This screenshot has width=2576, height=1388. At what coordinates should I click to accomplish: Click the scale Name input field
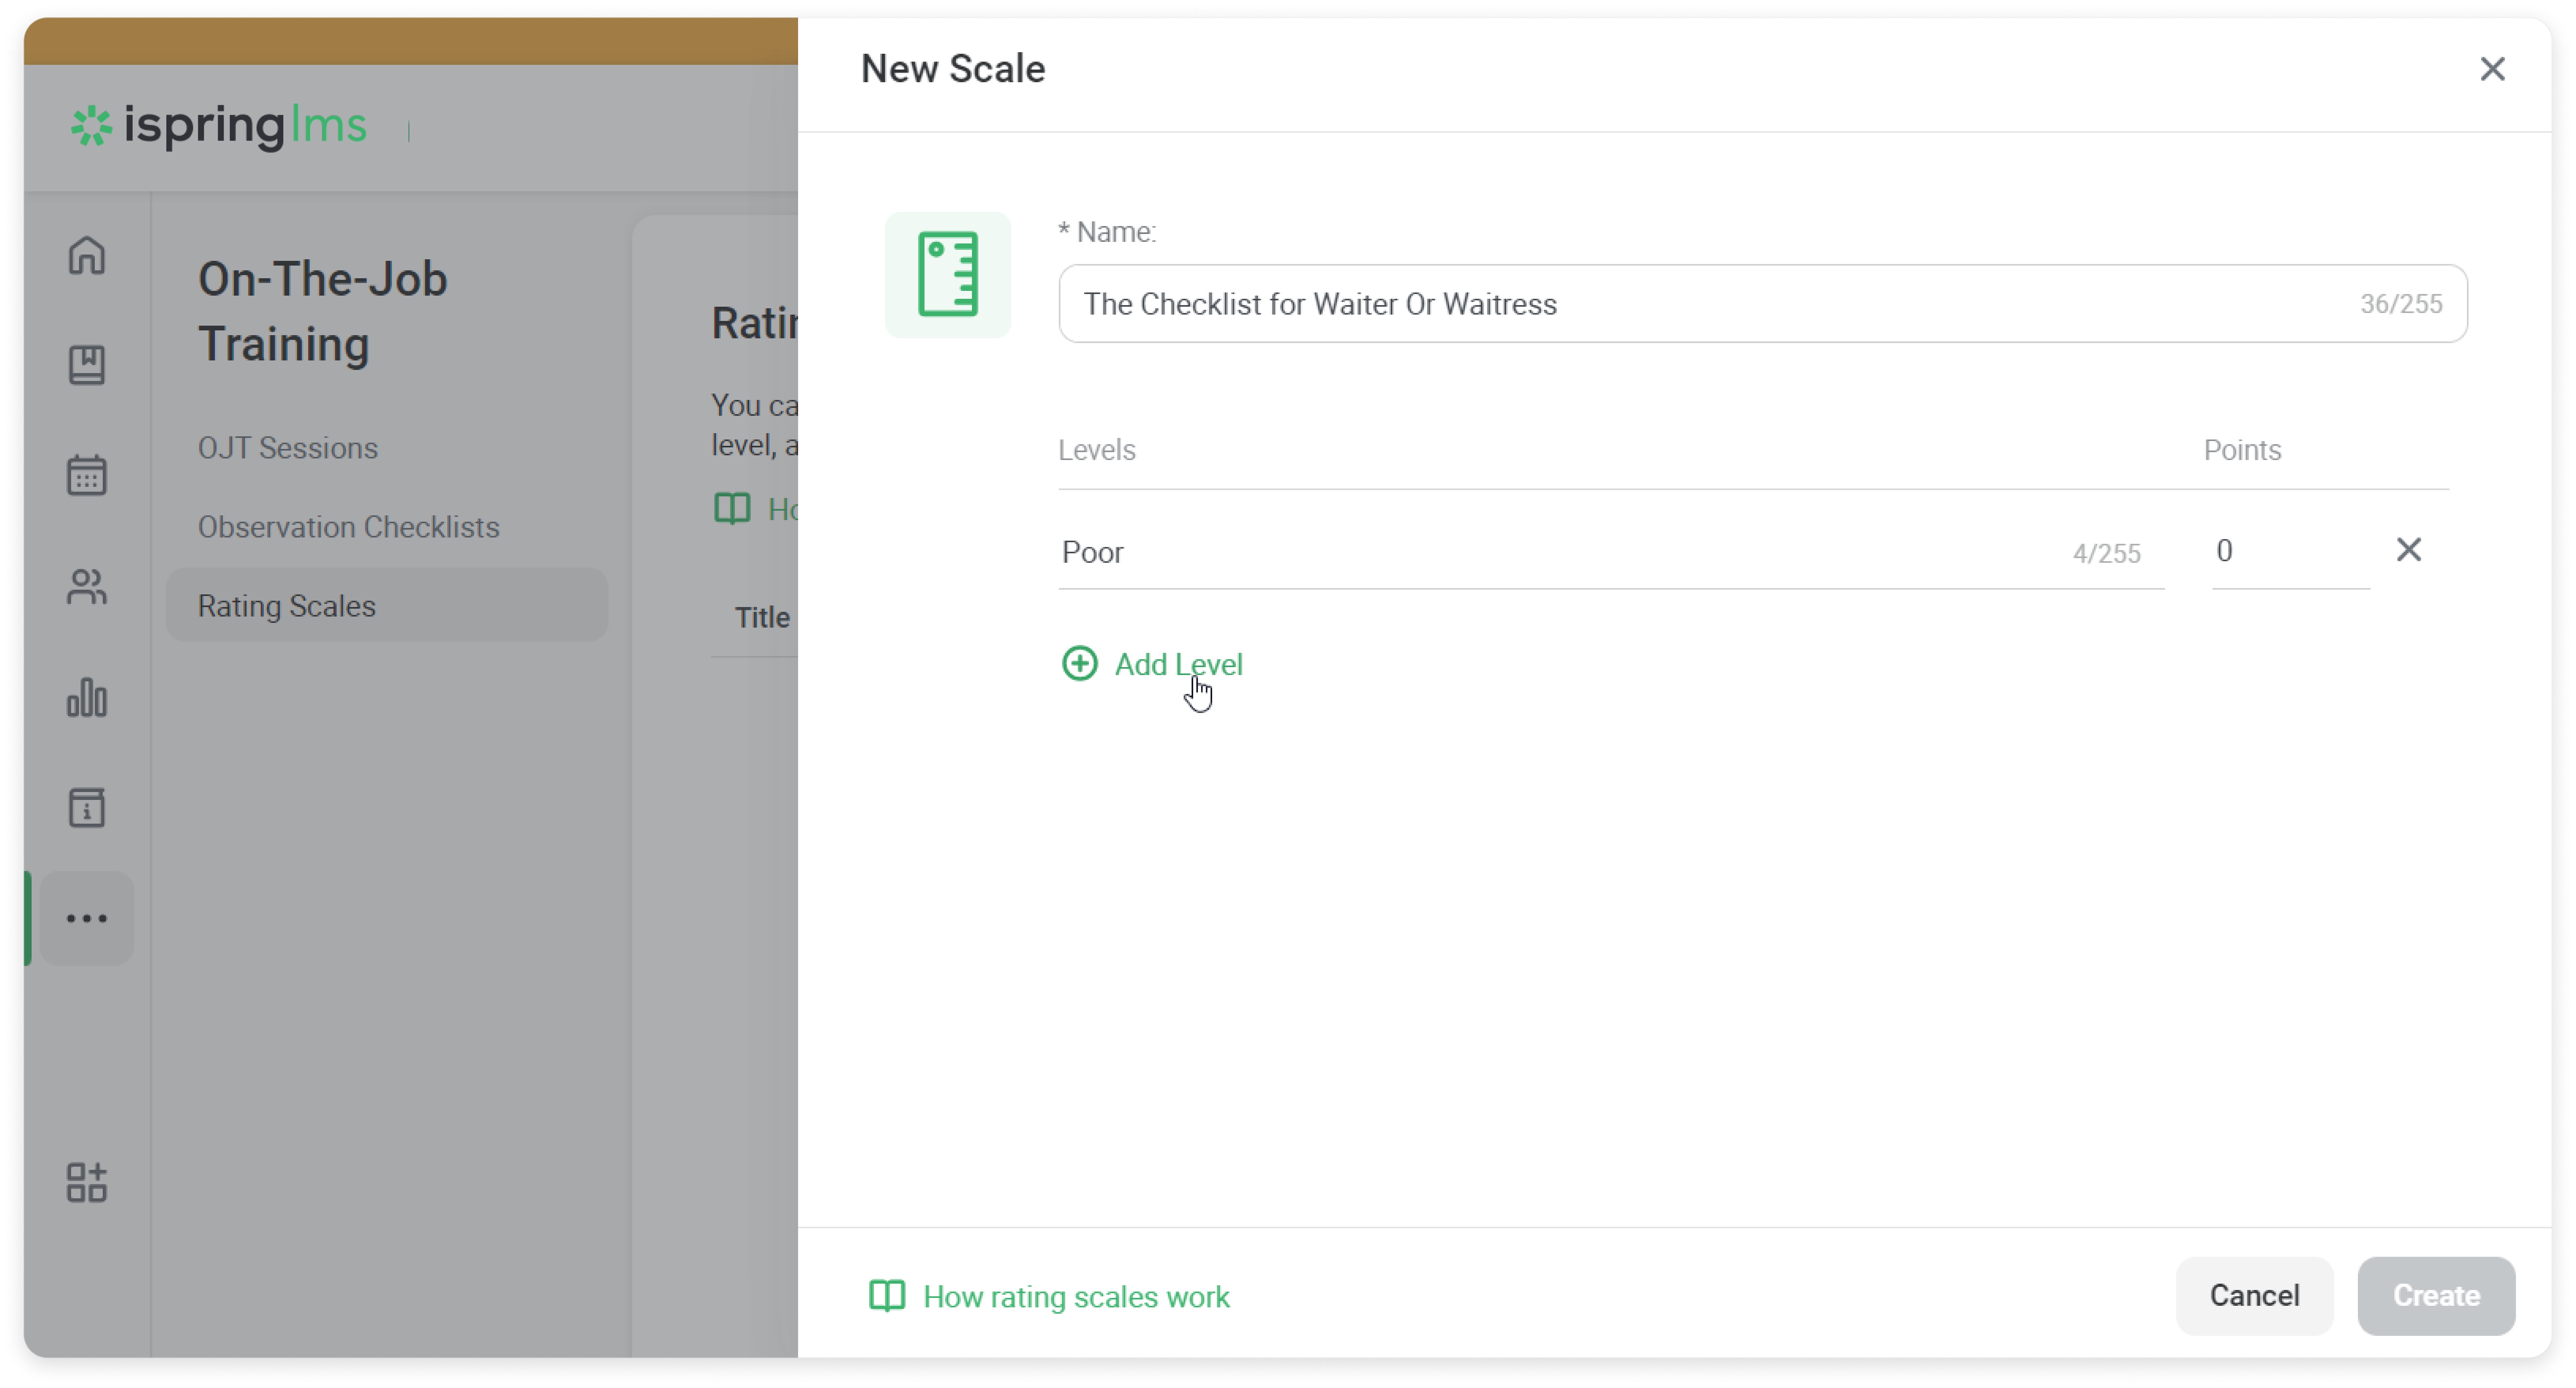1700,304
